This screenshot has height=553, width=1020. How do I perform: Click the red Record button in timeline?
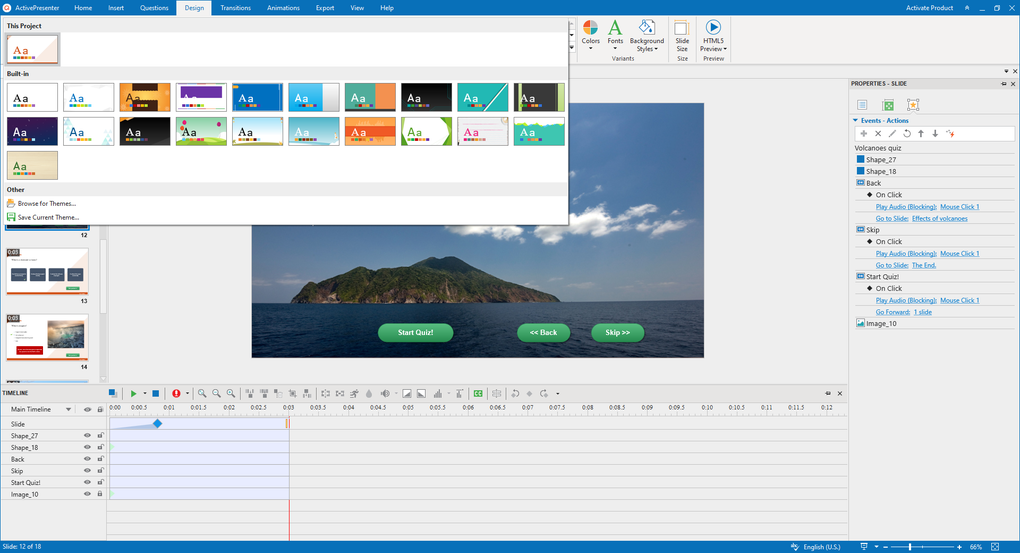tap(176, 394)
